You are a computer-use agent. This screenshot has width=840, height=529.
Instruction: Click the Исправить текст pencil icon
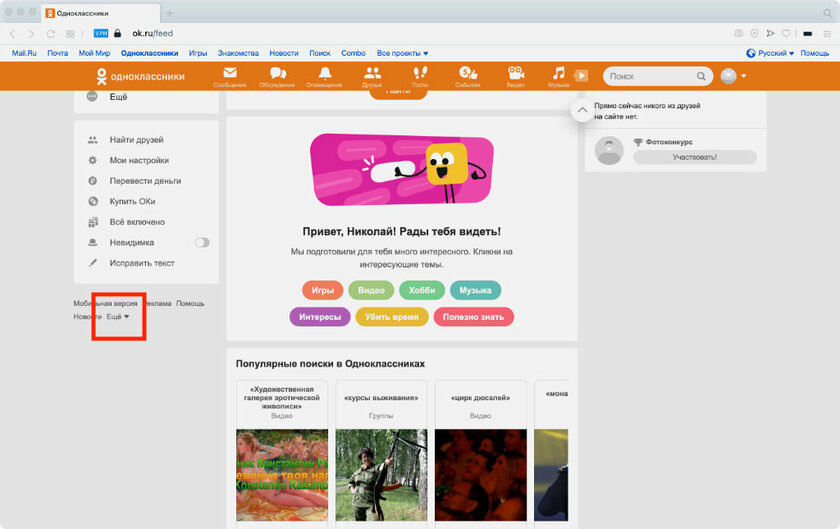click(x=93, y=263)
